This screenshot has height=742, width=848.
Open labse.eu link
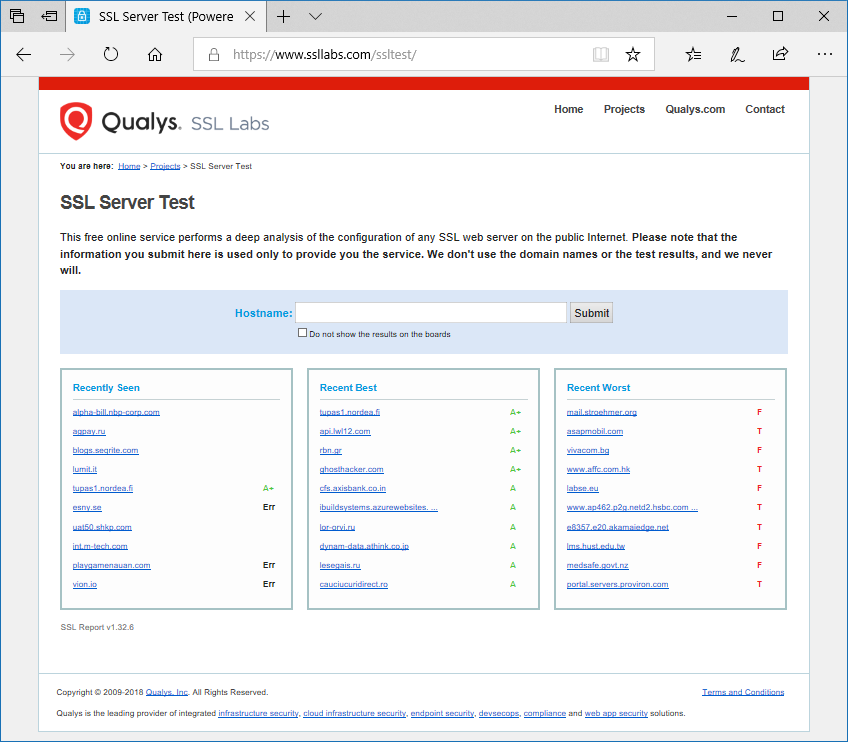click(583, 488)
